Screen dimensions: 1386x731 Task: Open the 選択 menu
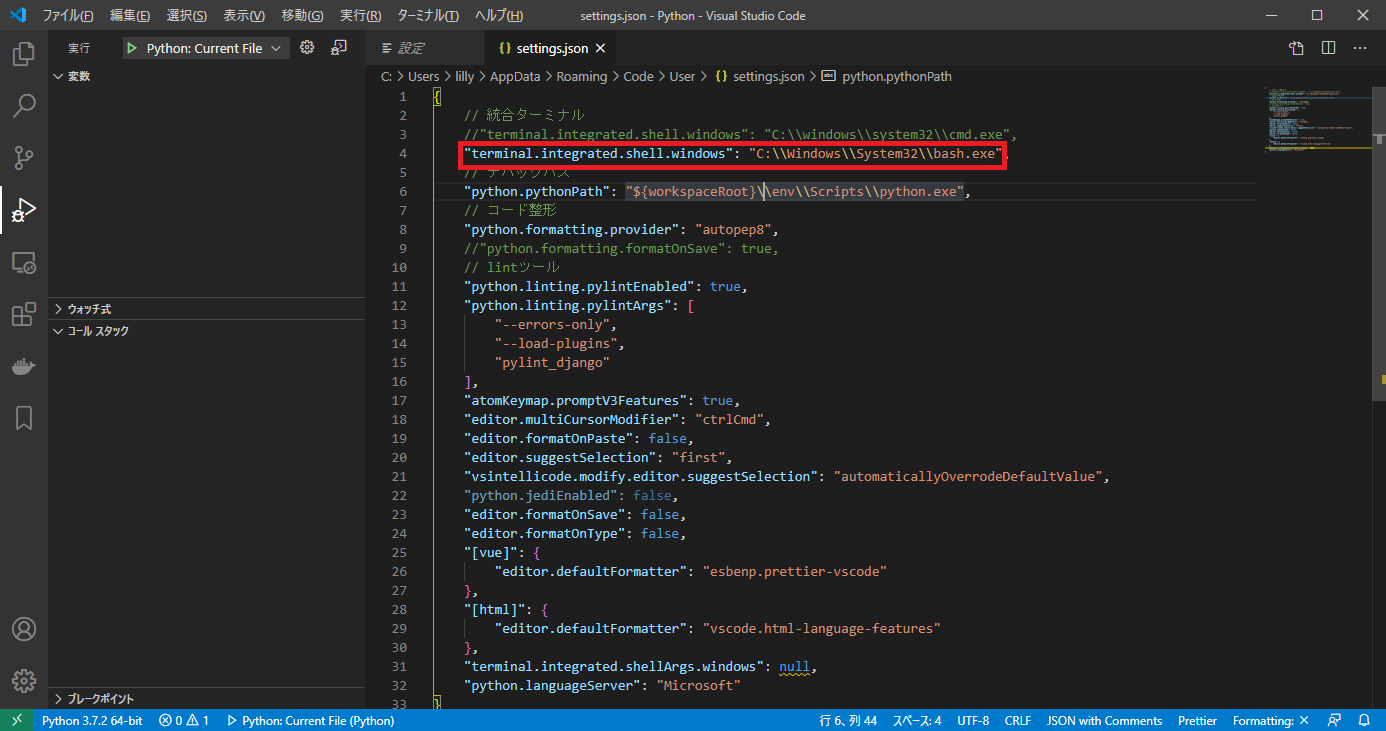187,16
